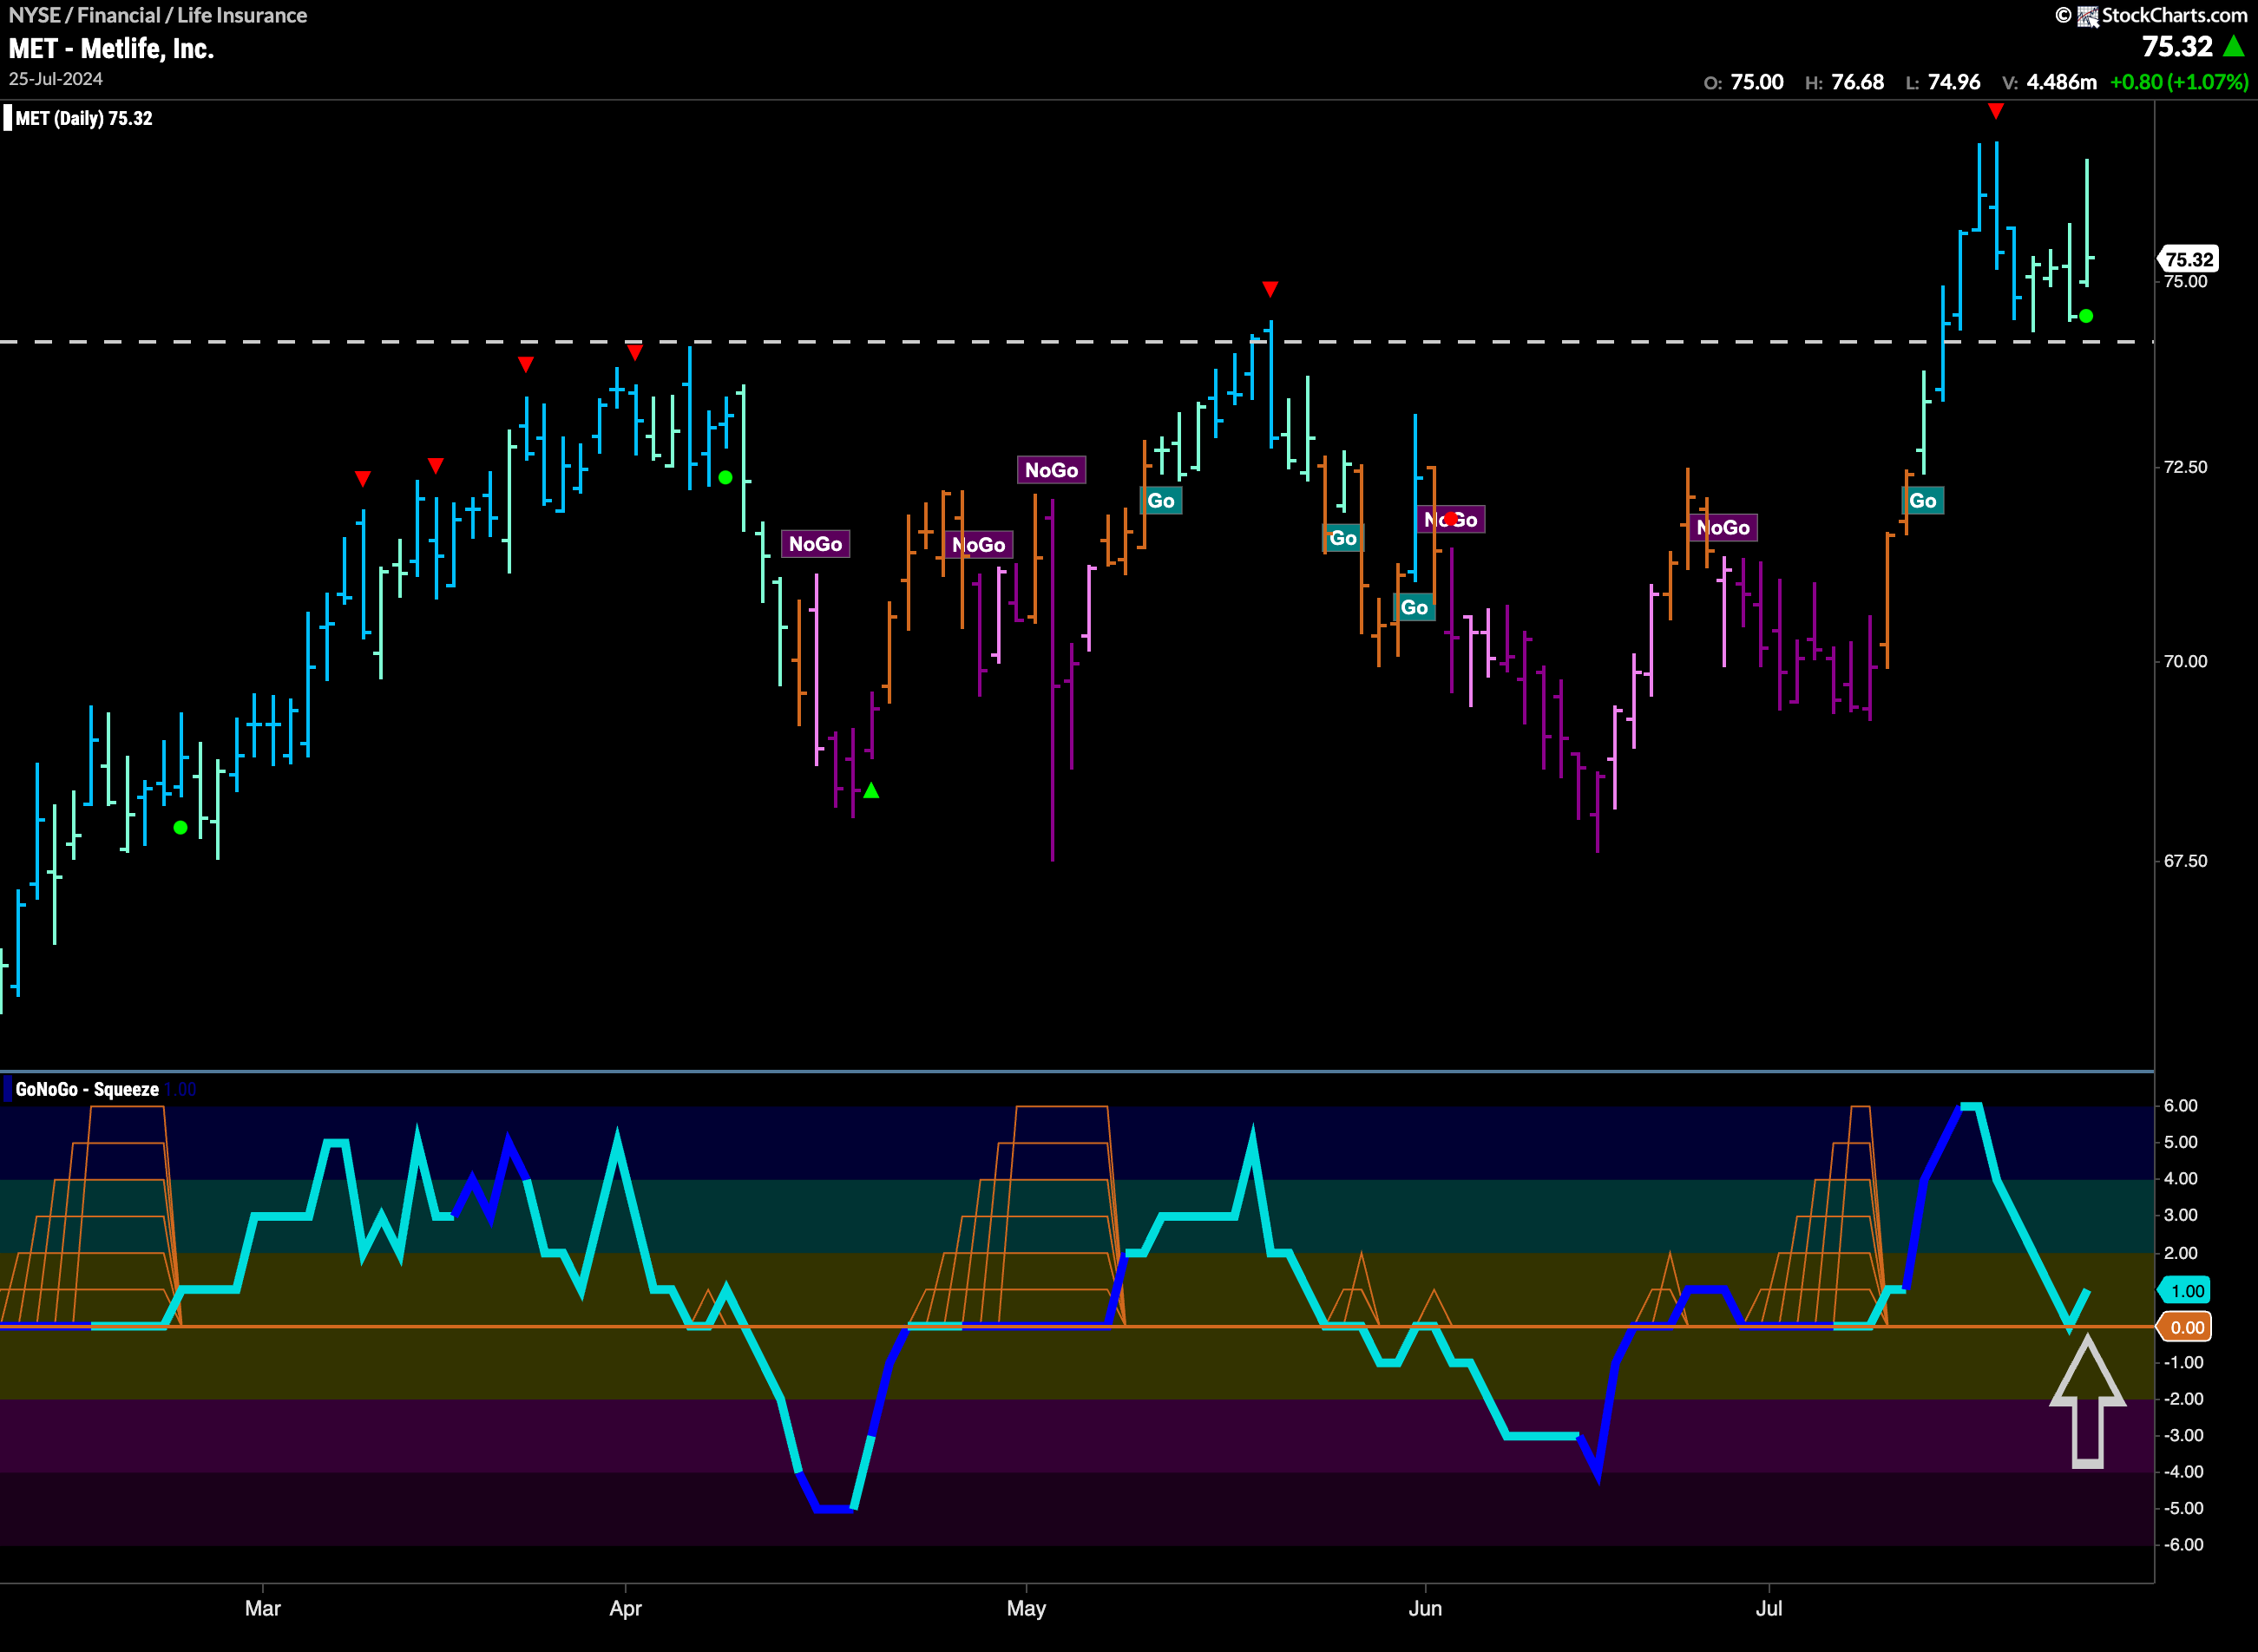Click the 6.00 oscillator axis label
The image size is (2258, 1652).
(2180, 1105)
